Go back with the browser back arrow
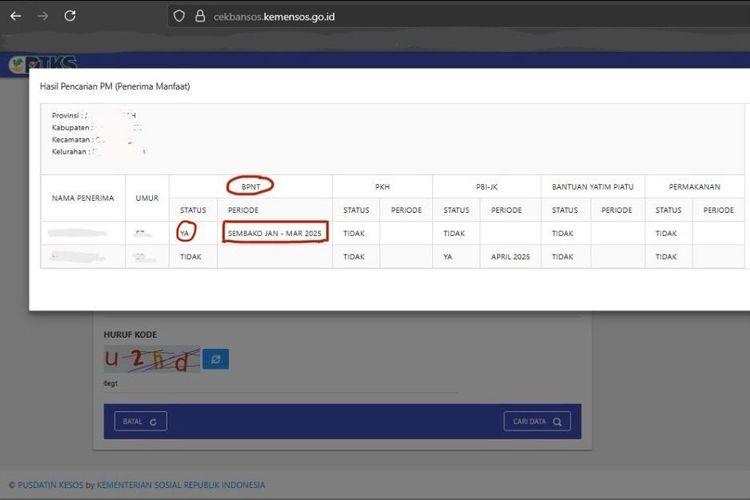Image resolution: width=750 pixels, height=500 pixels. [x=16, y=16]
